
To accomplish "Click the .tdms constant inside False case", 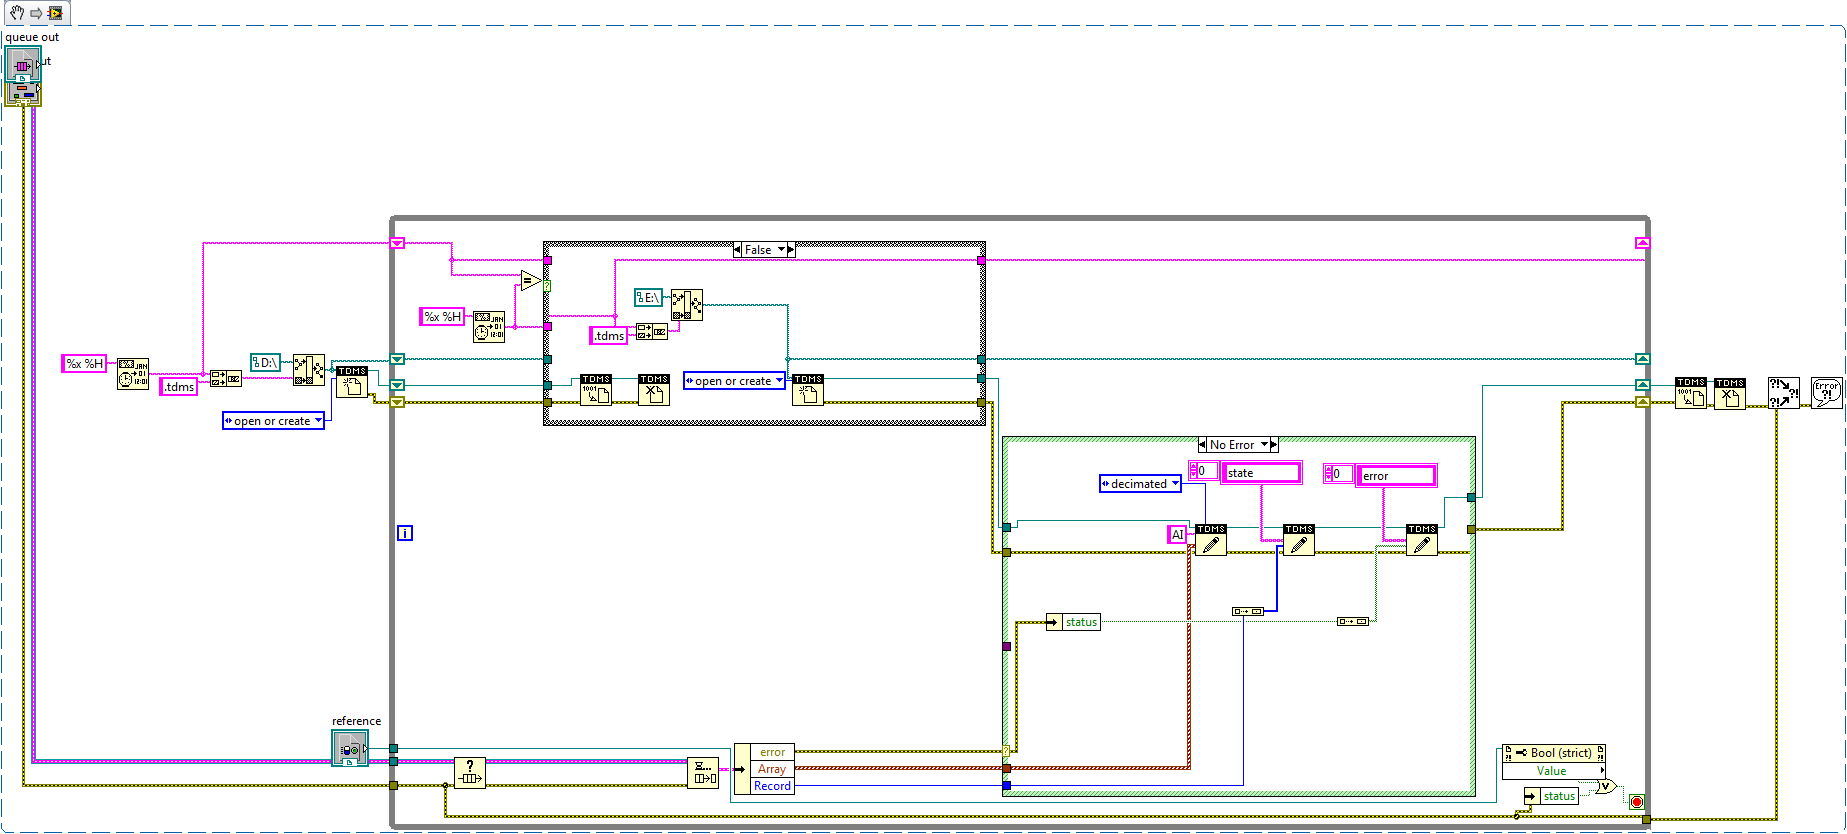I will [x=609, y=336].
